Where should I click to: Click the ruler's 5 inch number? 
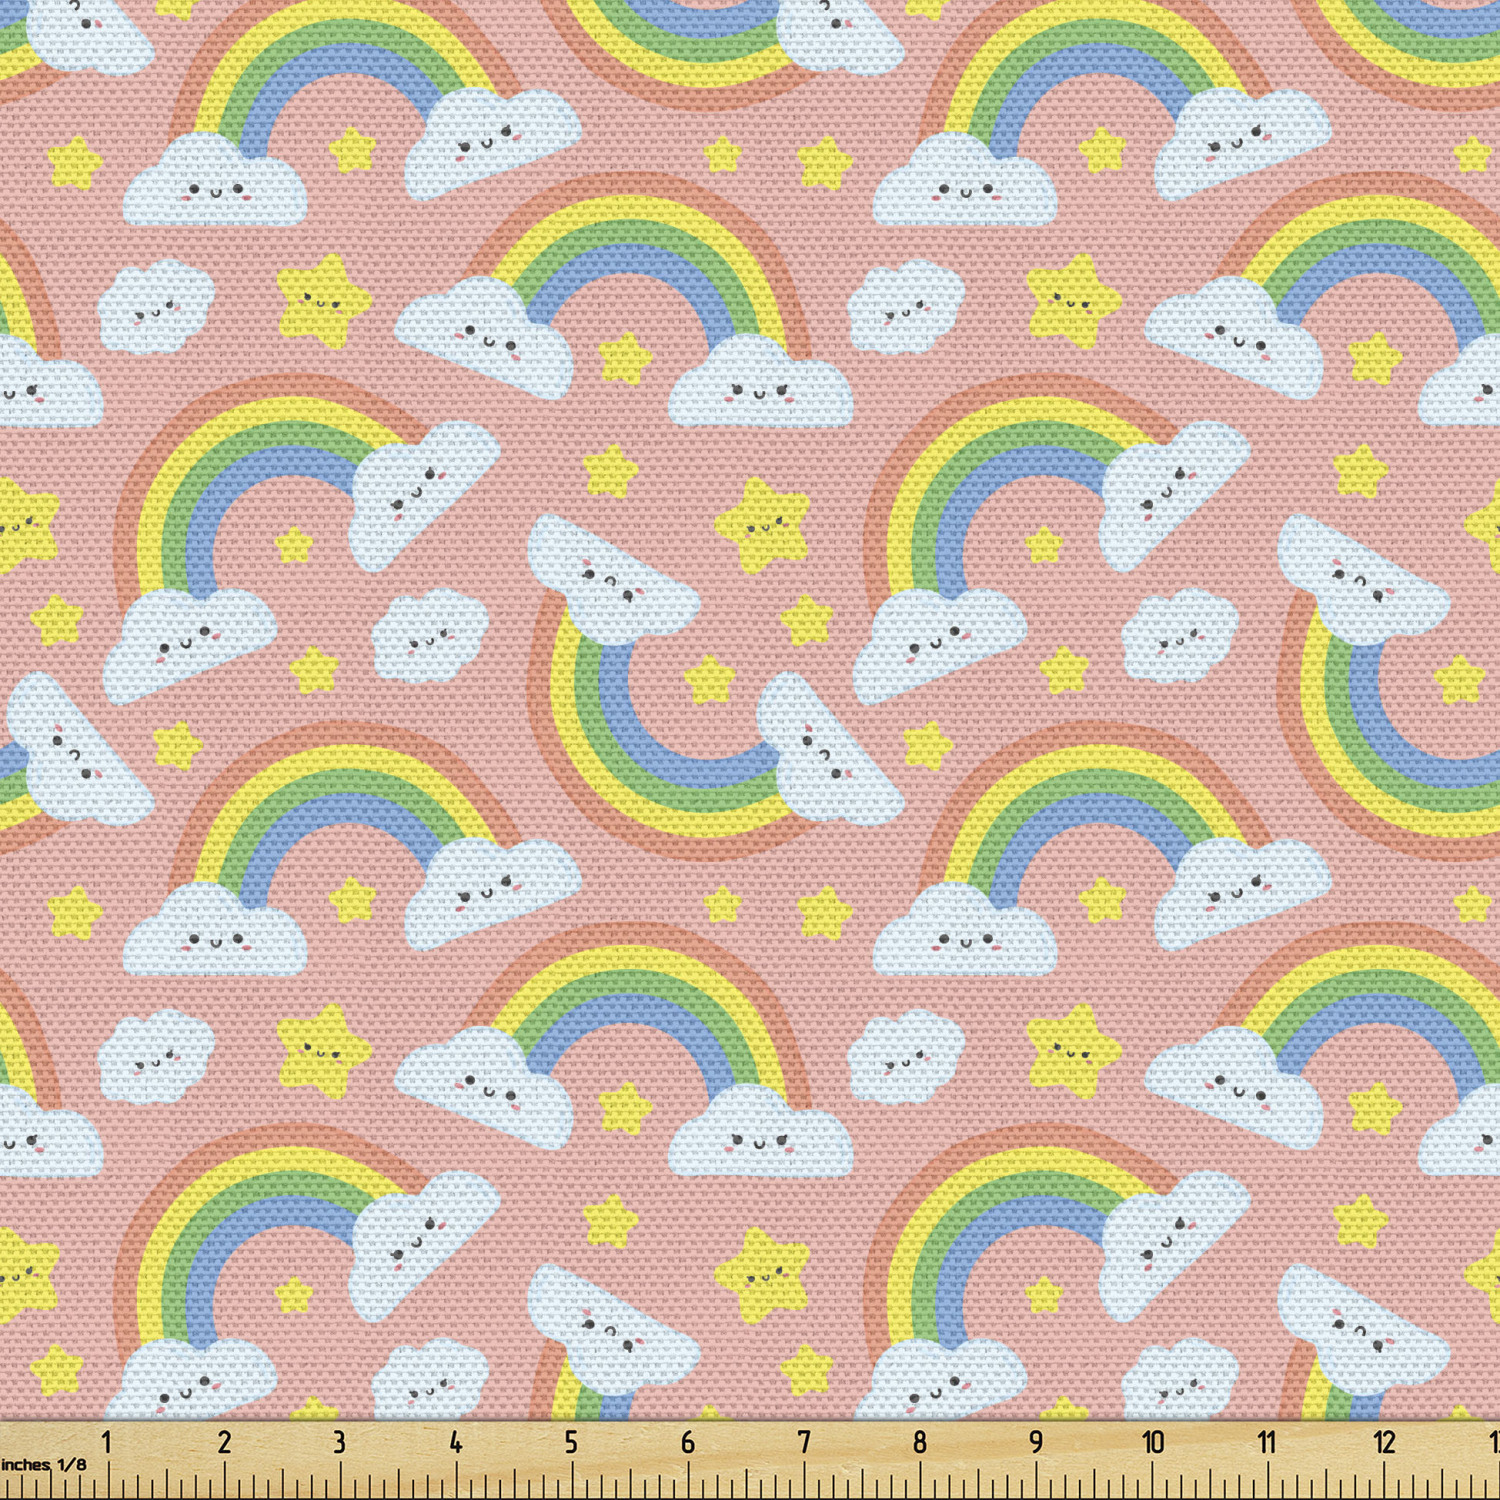[x=571, y=1442]
